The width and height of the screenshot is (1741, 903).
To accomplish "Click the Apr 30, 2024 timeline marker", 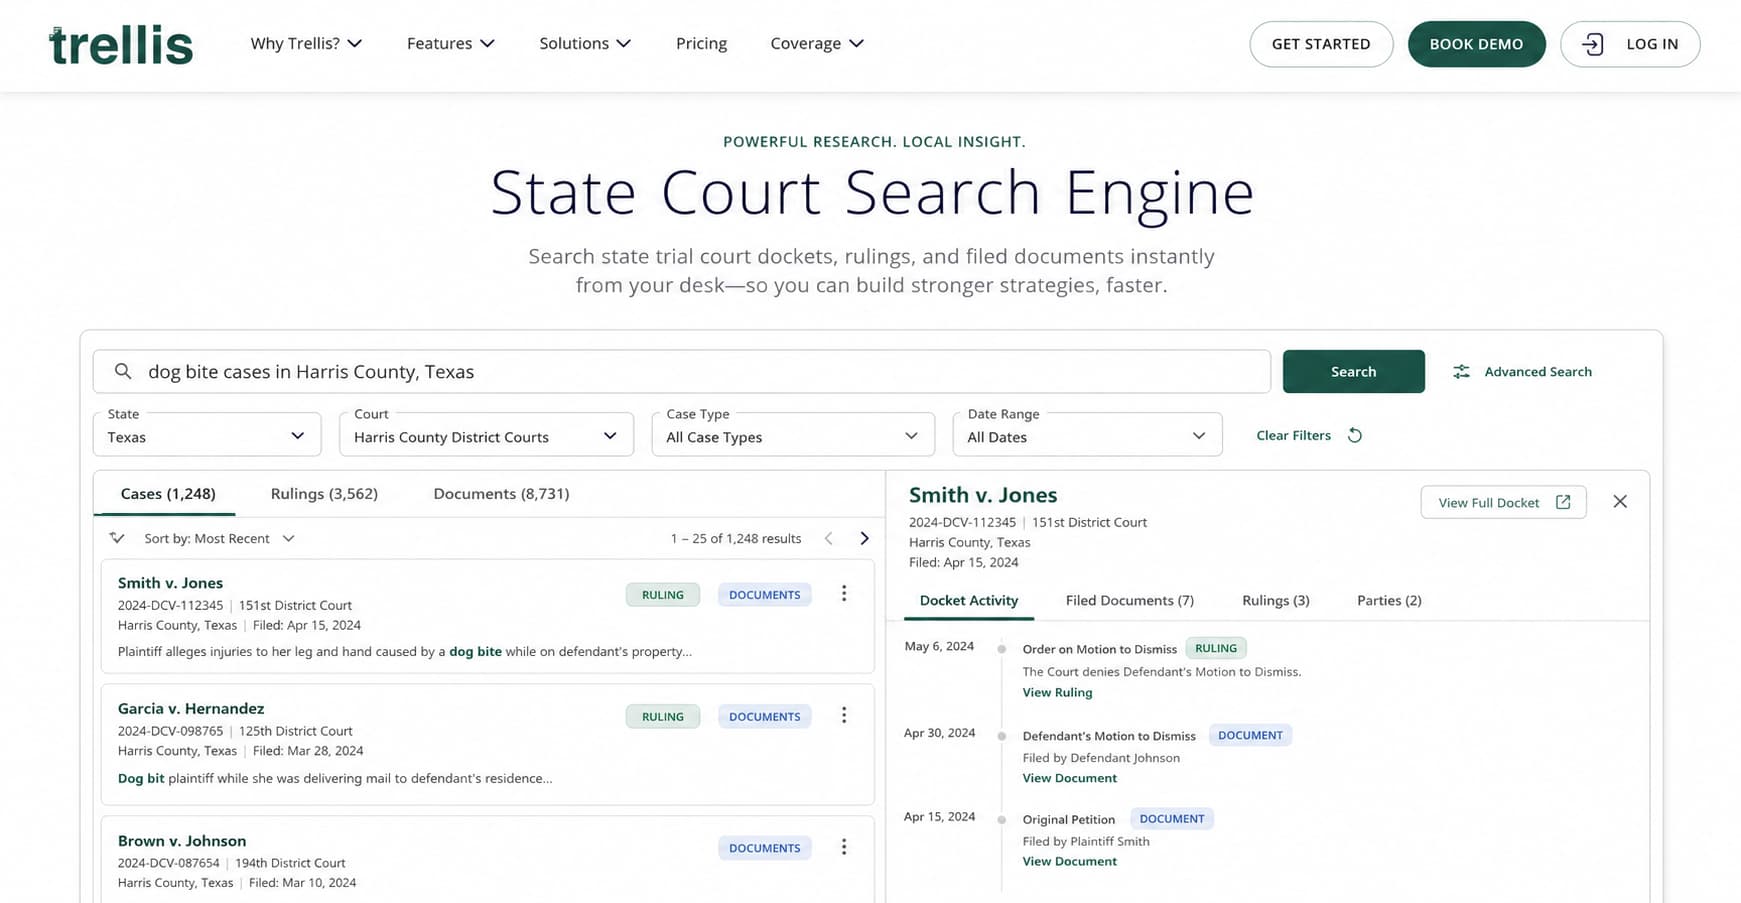I will [1001, 736].
